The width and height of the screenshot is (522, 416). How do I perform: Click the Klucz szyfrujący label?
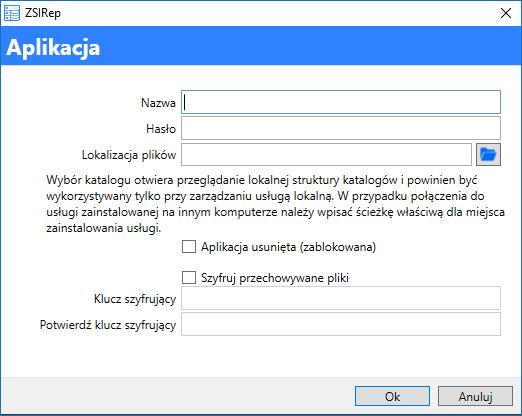pos(135,299)
